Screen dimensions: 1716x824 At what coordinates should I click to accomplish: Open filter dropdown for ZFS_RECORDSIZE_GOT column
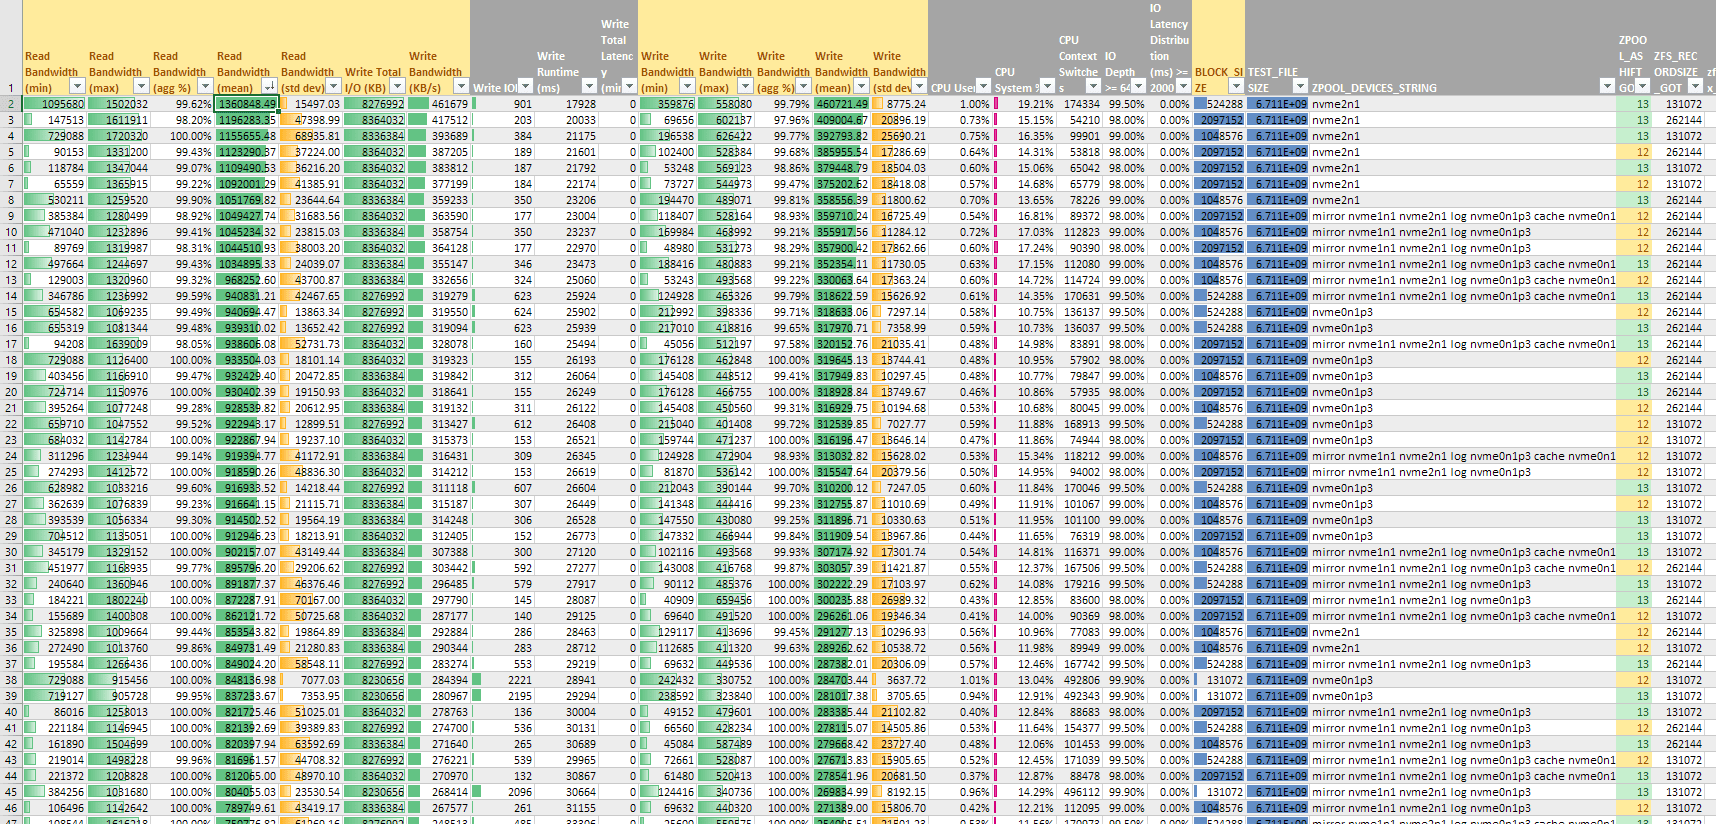pyautogui.click(x=1695, y=87)
